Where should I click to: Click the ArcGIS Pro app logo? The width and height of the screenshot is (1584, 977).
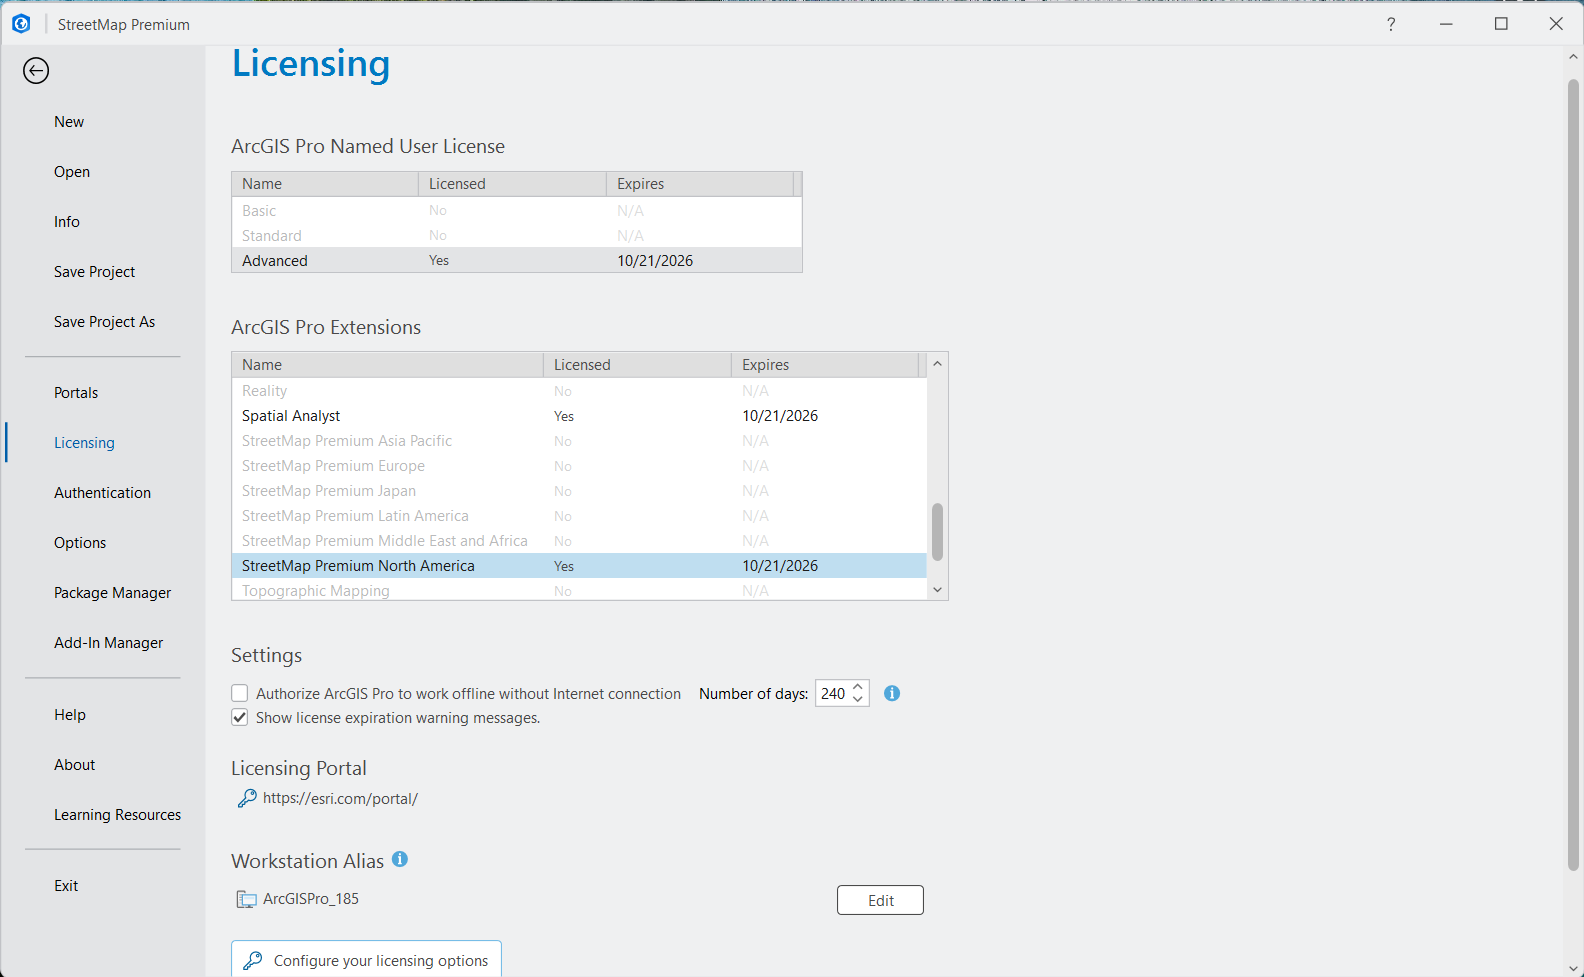coord(21,24)
